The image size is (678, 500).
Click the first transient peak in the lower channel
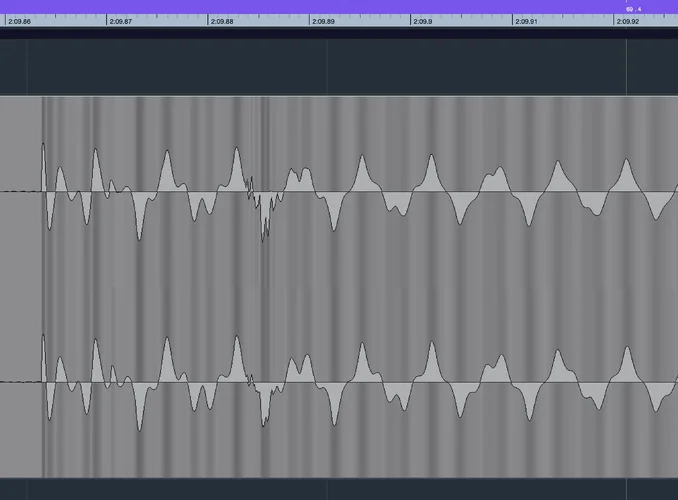(43, 343)
